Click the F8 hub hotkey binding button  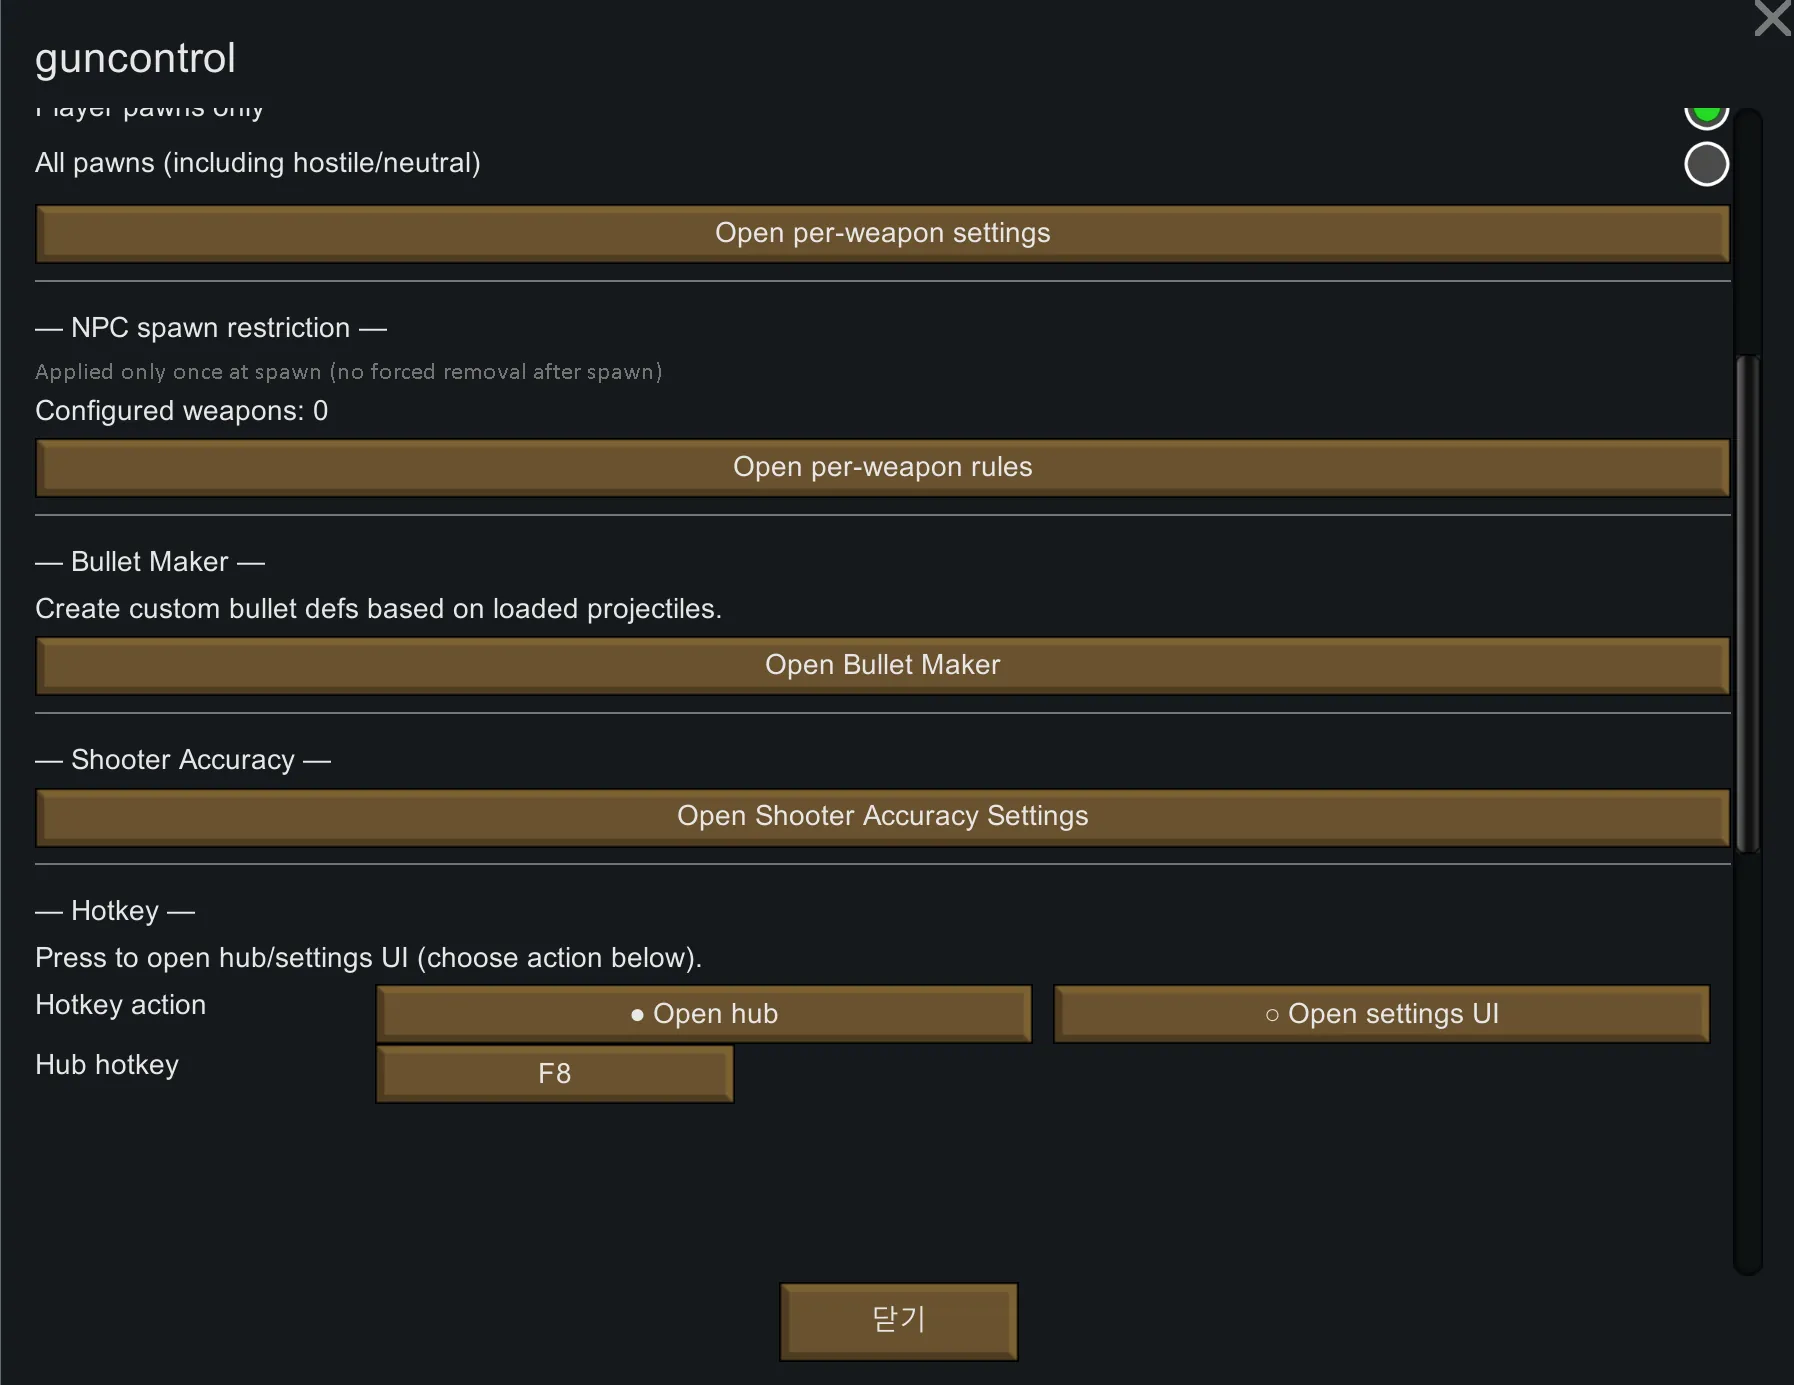555,1074
